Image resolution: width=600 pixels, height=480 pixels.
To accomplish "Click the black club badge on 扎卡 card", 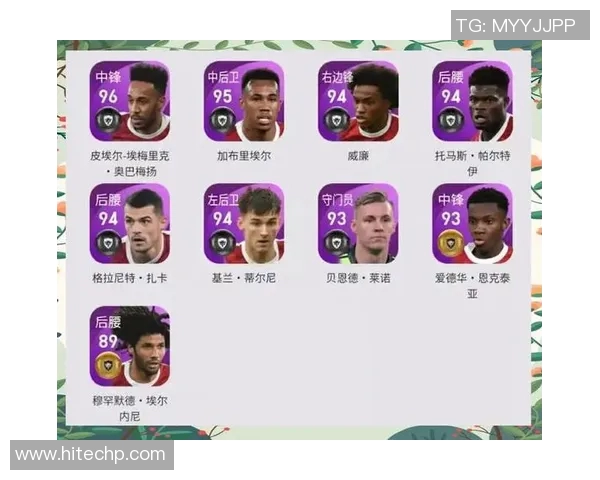I will click(x=108, y=243).
